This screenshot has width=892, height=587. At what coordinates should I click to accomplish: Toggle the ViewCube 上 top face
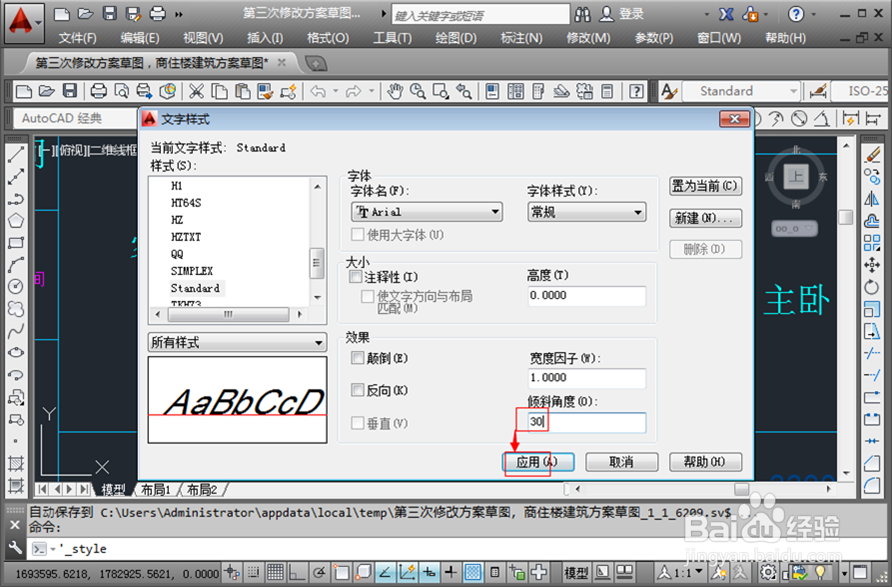pos(795,176)
